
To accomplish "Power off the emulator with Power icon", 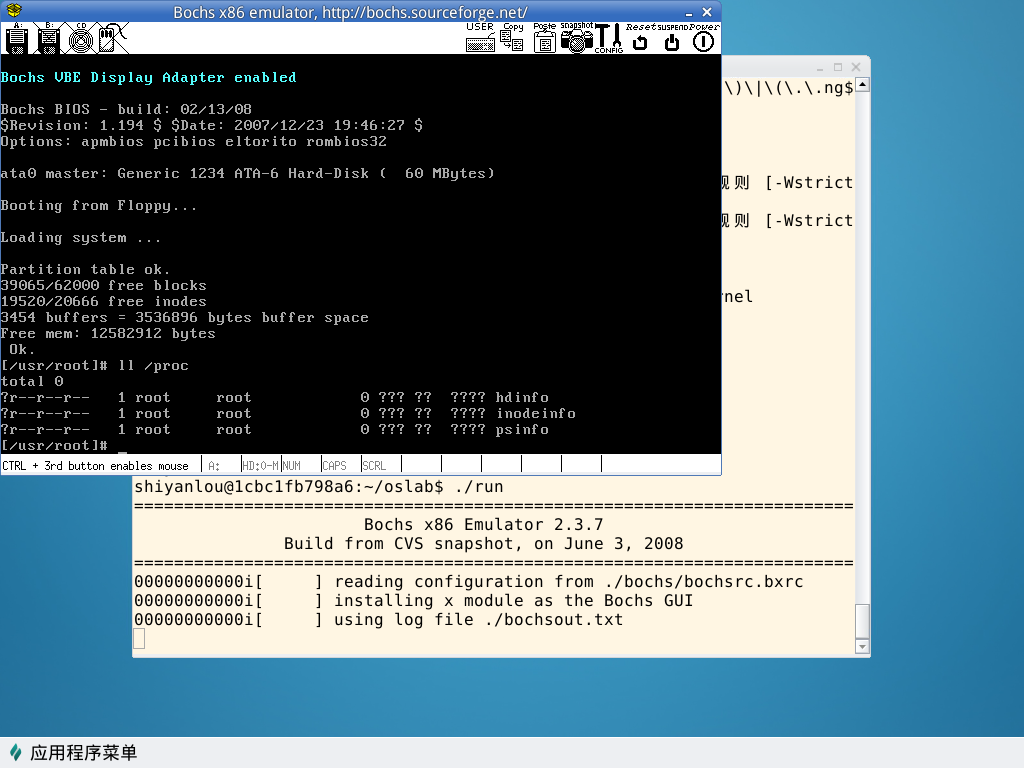I will tap(704, 38).
